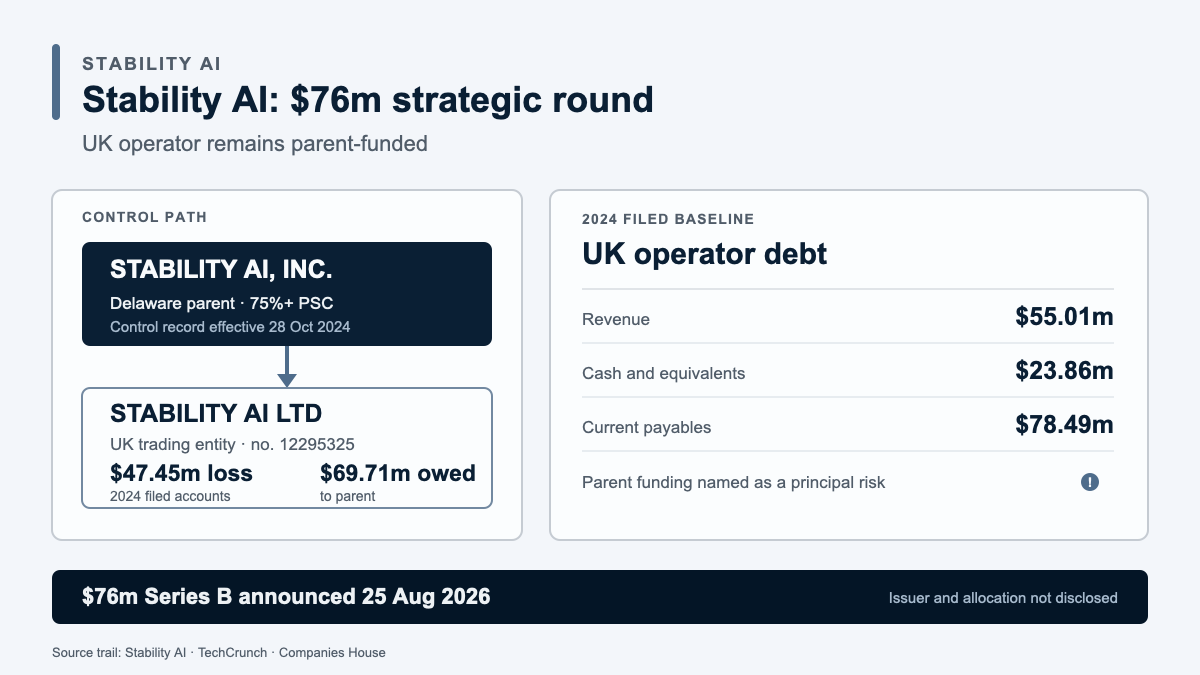Click the $55.01m revenue figure
1200x675 pixels.
point(1064,317)
